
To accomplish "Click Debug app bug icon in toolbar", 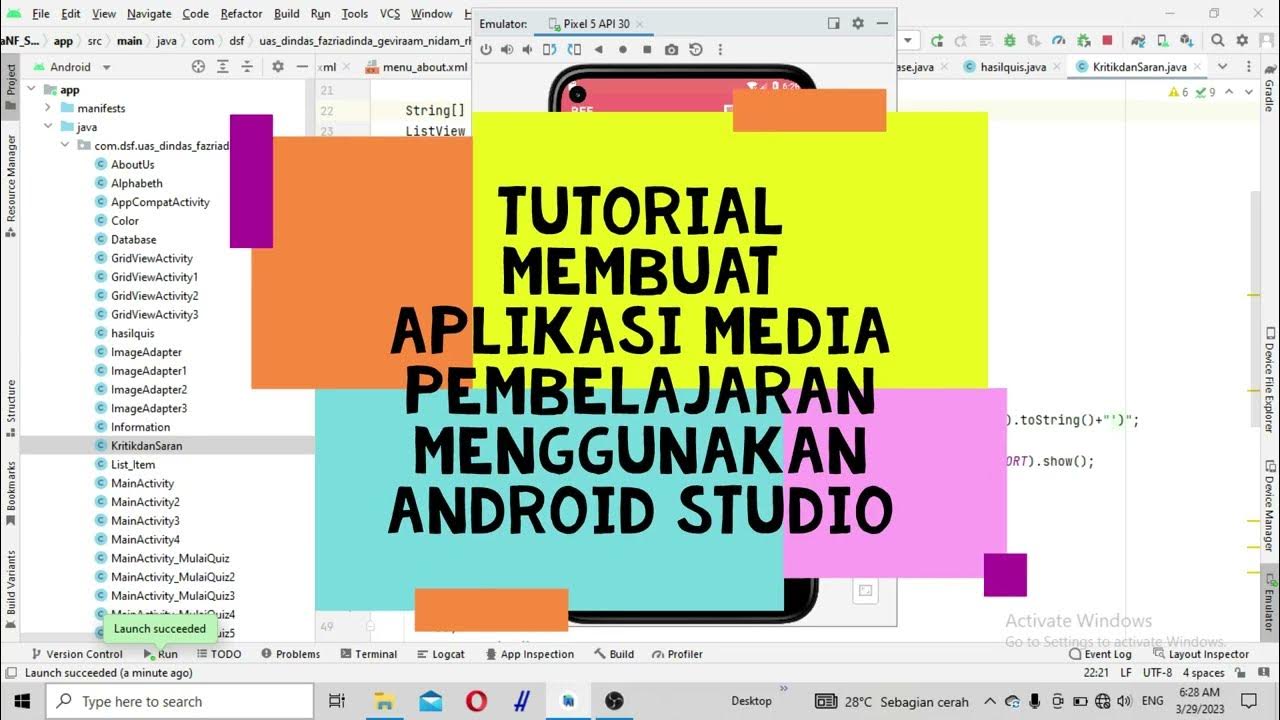I will [x=1010, y=41].
